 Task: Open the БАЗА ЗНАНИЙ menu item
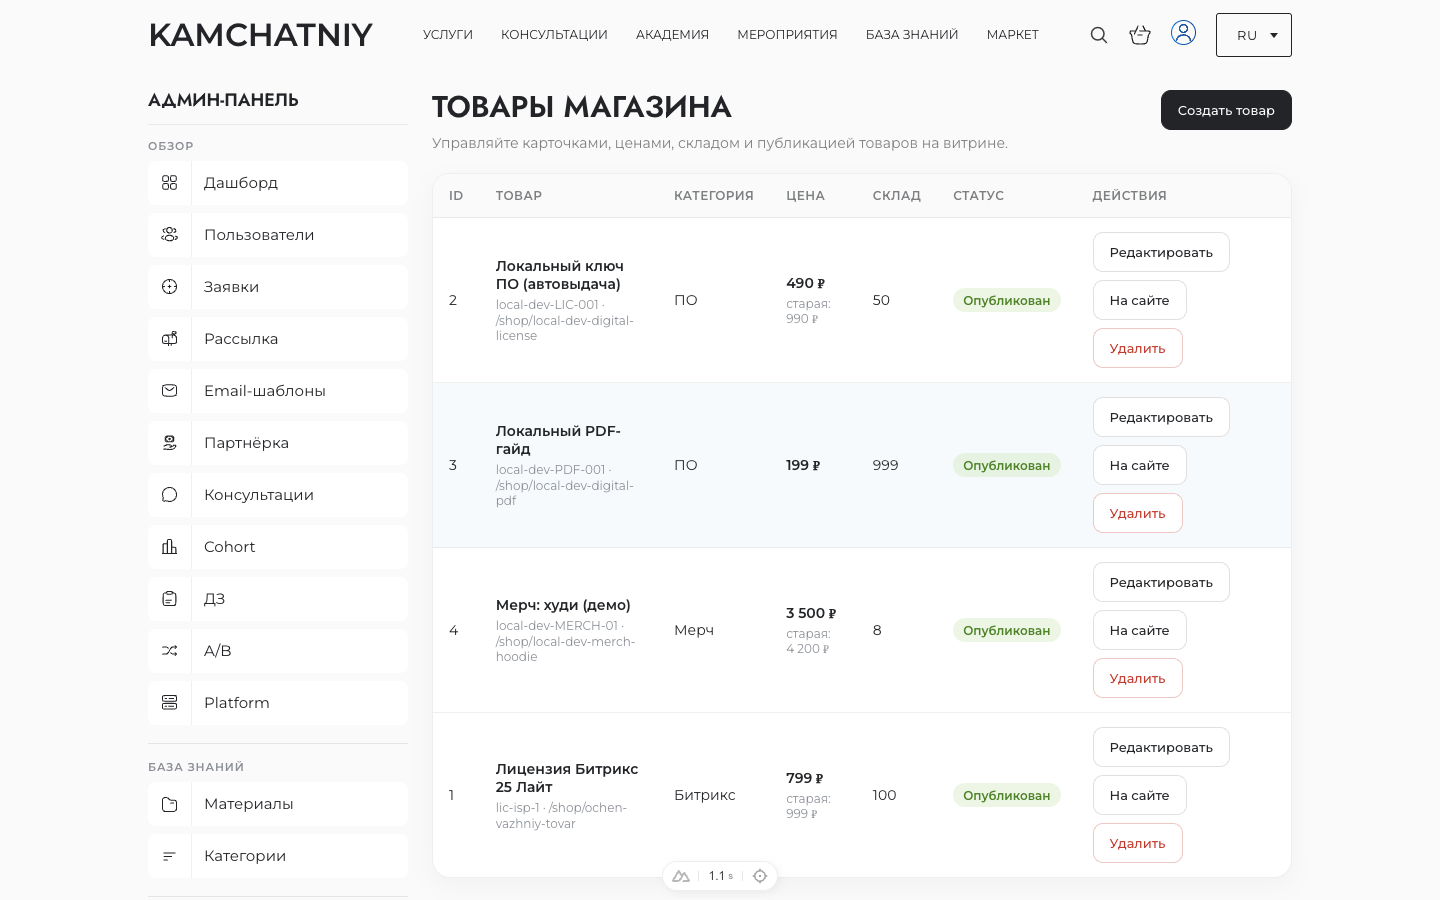coord(912,35)
